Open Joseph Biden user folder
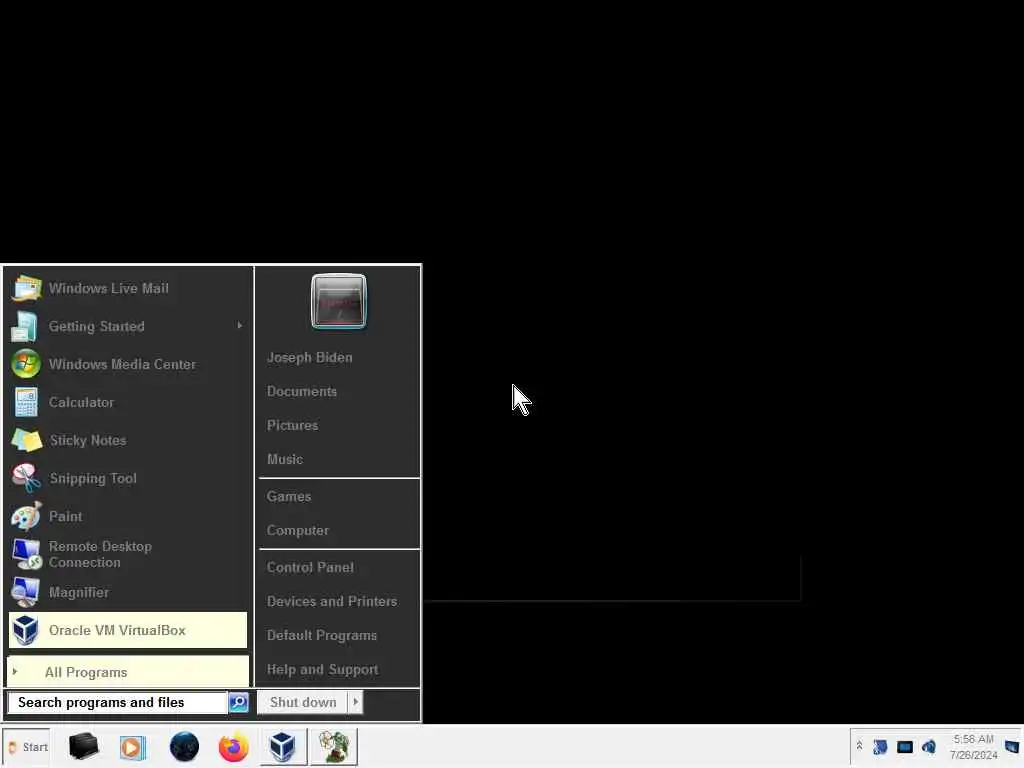The height and width of the screenshot is (768, 1024). [x=310, y=357]
